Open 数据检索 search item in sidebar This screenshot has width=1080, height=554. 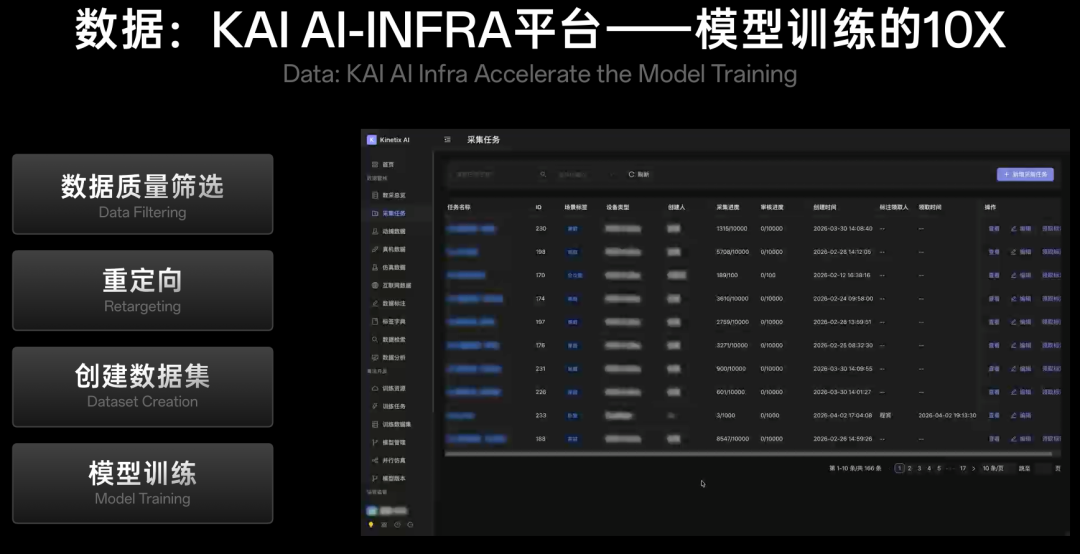[393, 340]
